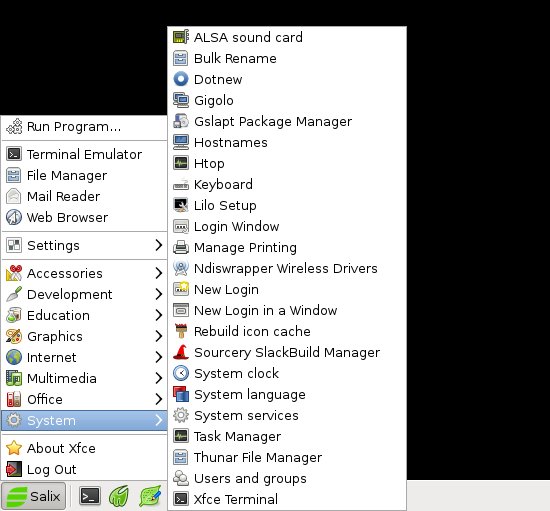Choose Log Out from the menu

[84, 469]
